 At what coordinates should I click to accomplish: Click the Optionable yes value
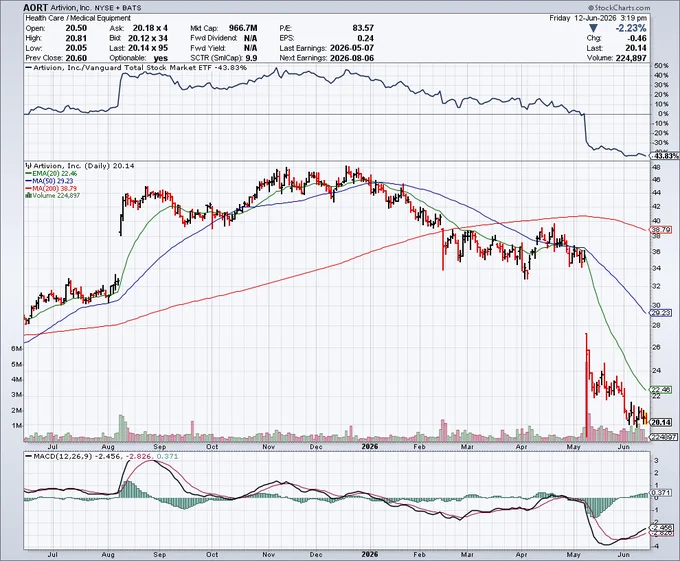click(160, 58)
